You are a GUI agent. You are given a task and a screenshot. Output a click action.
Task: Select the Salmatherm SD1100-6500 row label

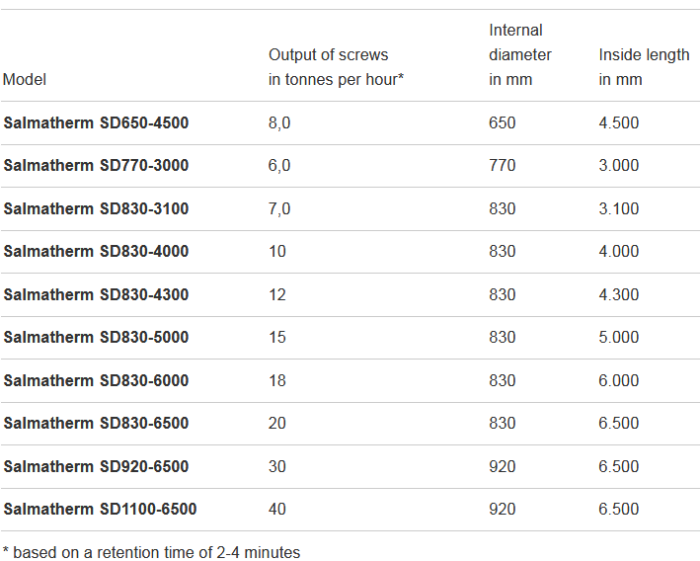[100, 510]
